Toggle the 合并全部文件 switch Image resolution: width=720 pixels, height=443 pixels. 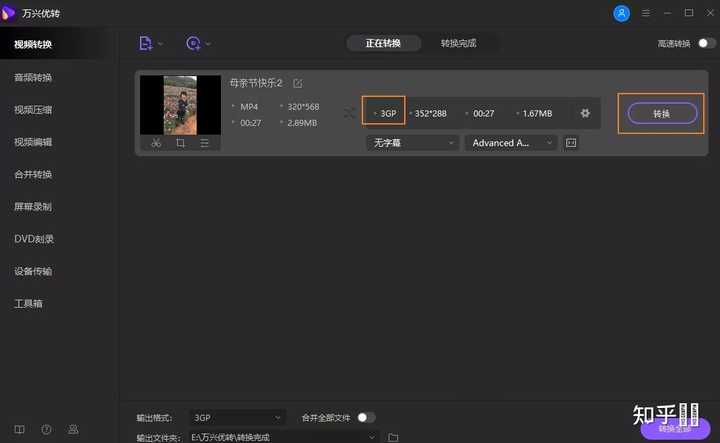click(x=366, y=417)
